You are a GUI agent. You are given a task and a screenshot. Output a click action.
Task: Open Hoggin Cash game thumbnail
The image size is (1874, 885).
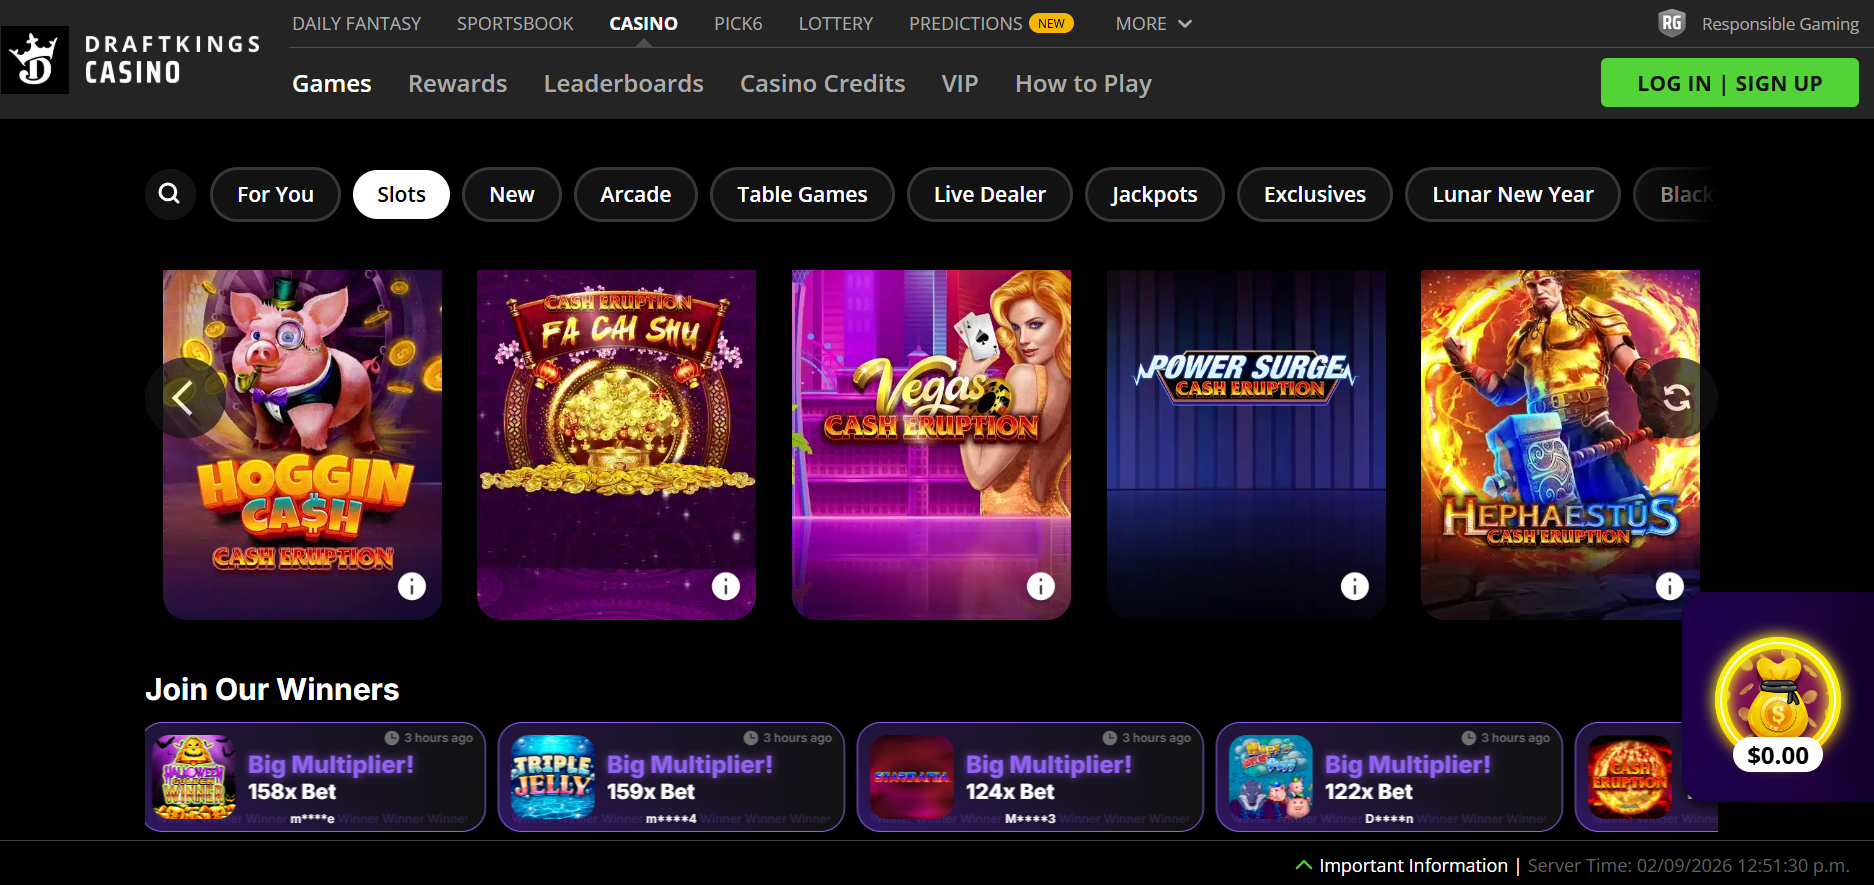302,444
